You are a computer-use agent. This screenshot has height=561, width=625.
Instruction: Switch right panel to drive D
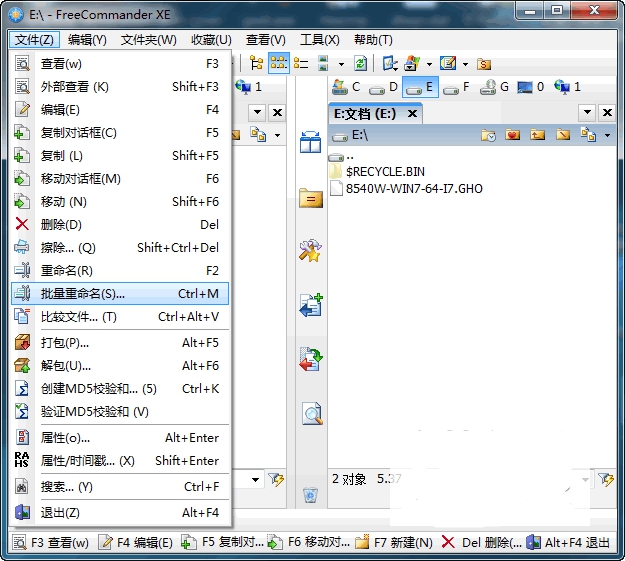pos(383,87)
